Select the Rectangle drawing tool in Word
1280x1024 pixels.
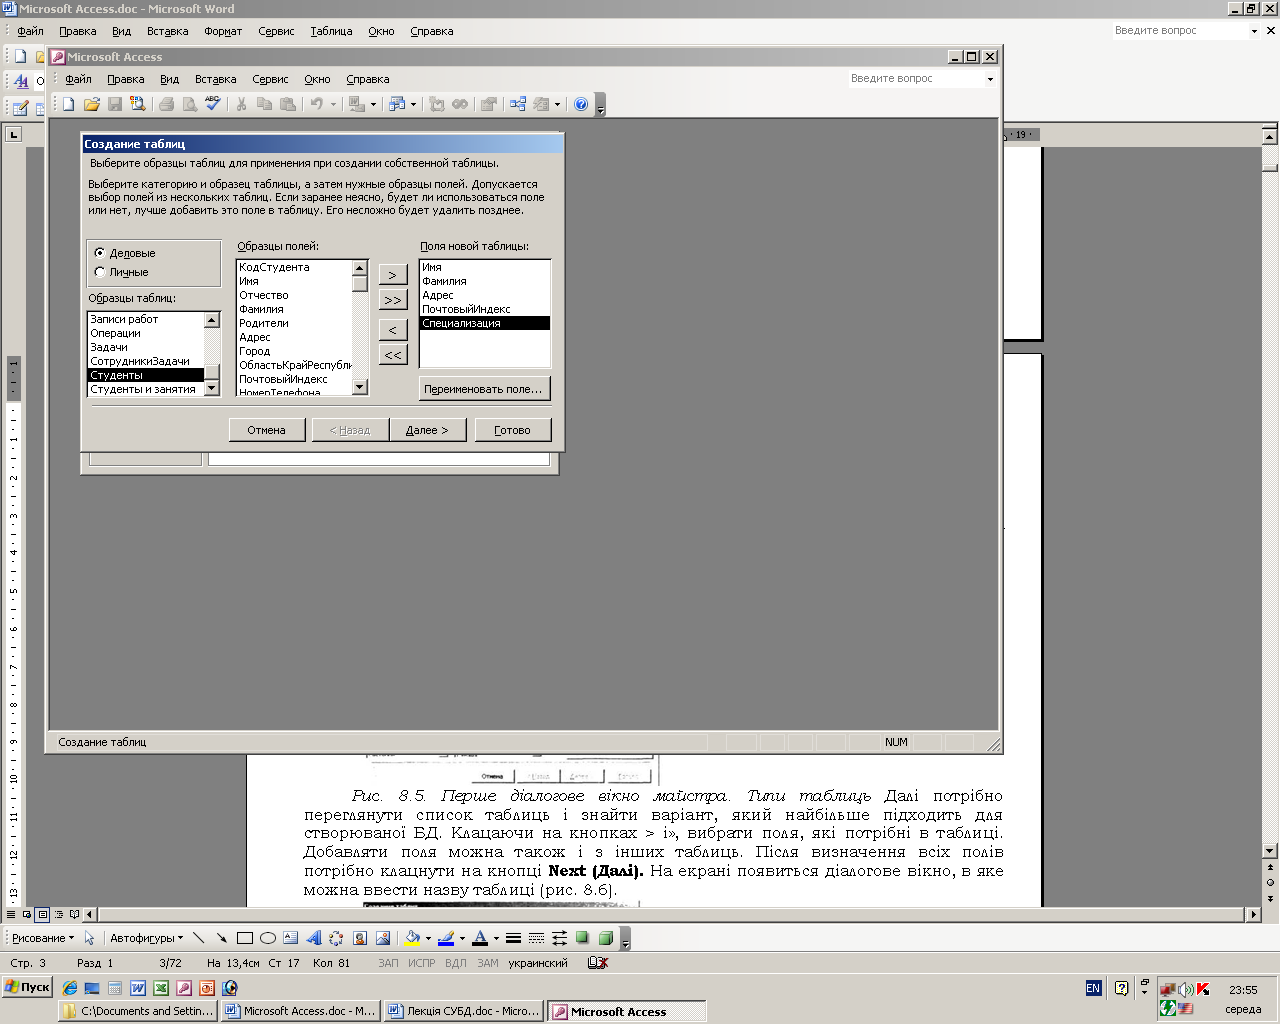[x=244, y=938]
